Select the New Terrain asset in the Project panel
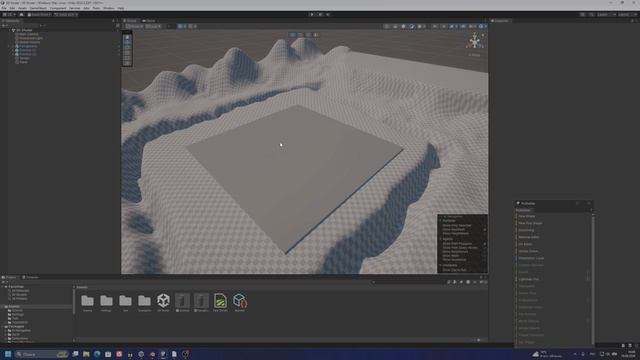 tap(220, 303)
